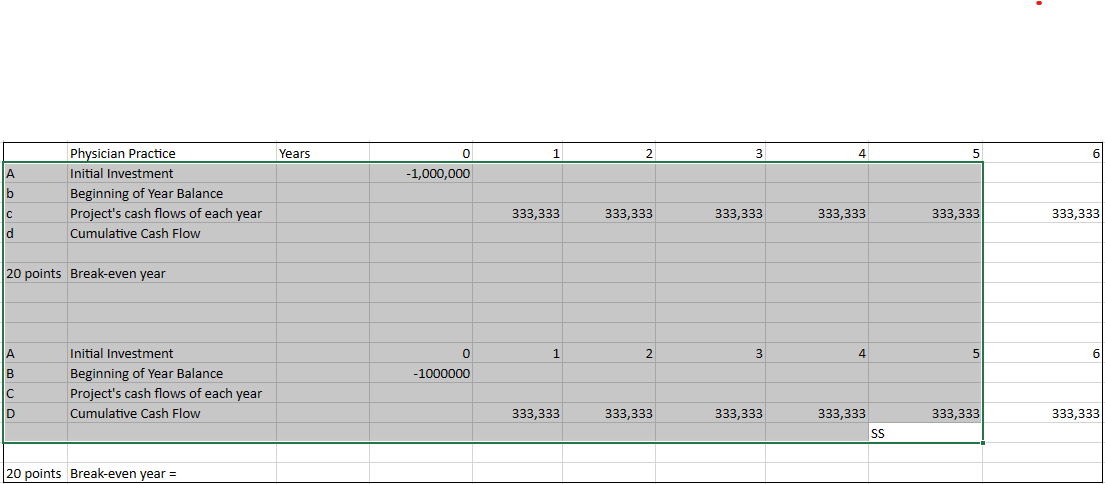Select uppercase row C Project's cash flows label

pyautogui.click(x=172, y=393)
